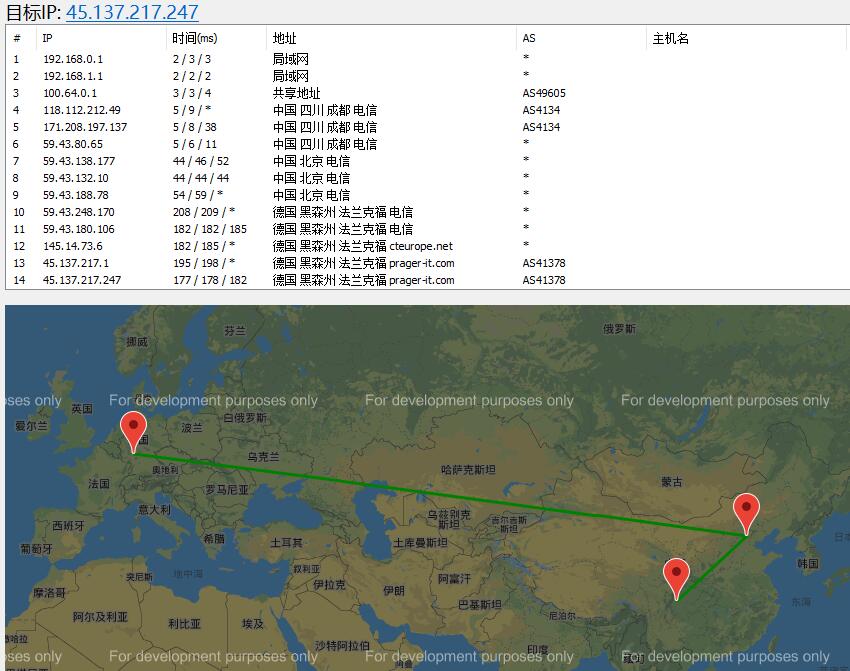
Task: Click the 主机名 column header
Action: tap(671, 38)
